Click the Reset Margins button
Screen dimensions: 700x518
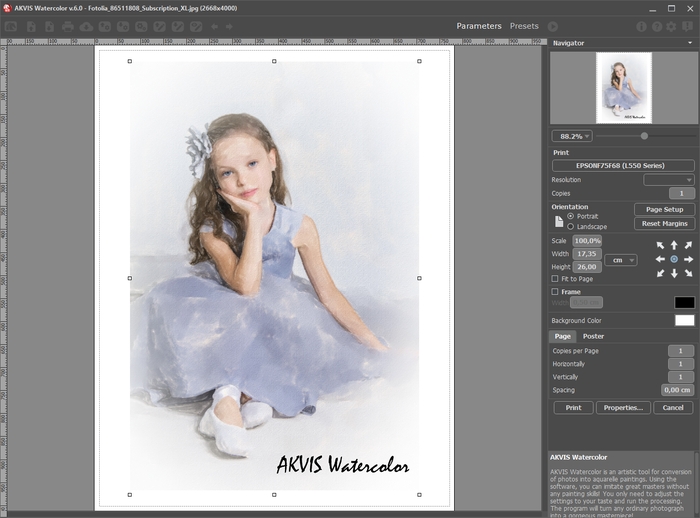point(664,224)
